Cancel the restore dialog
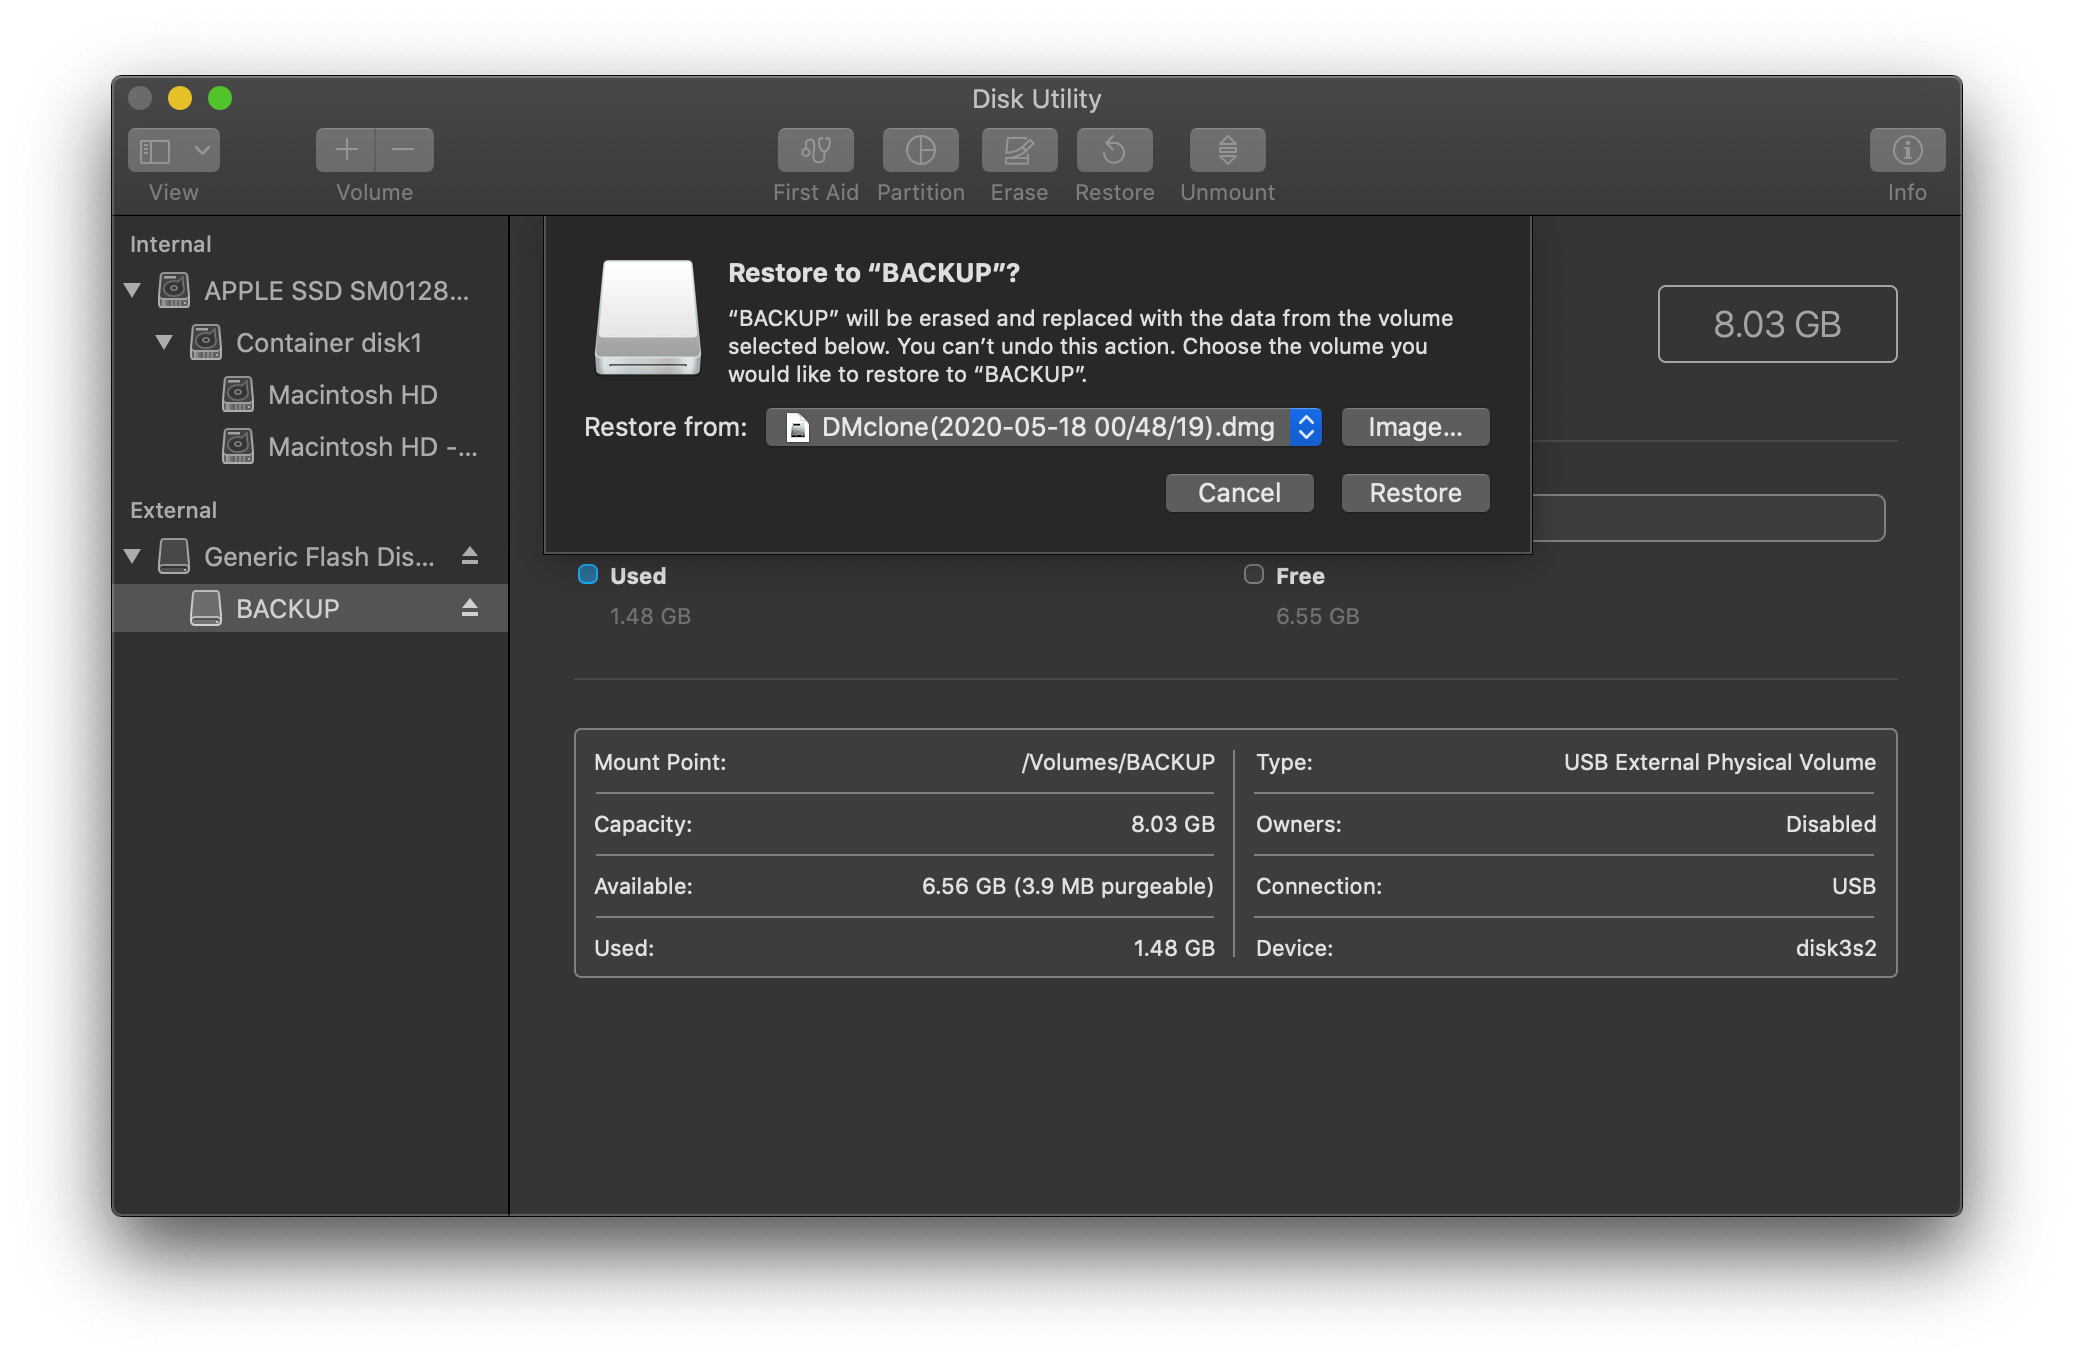This screenshot has width=2074, height=1364. 1239,493
